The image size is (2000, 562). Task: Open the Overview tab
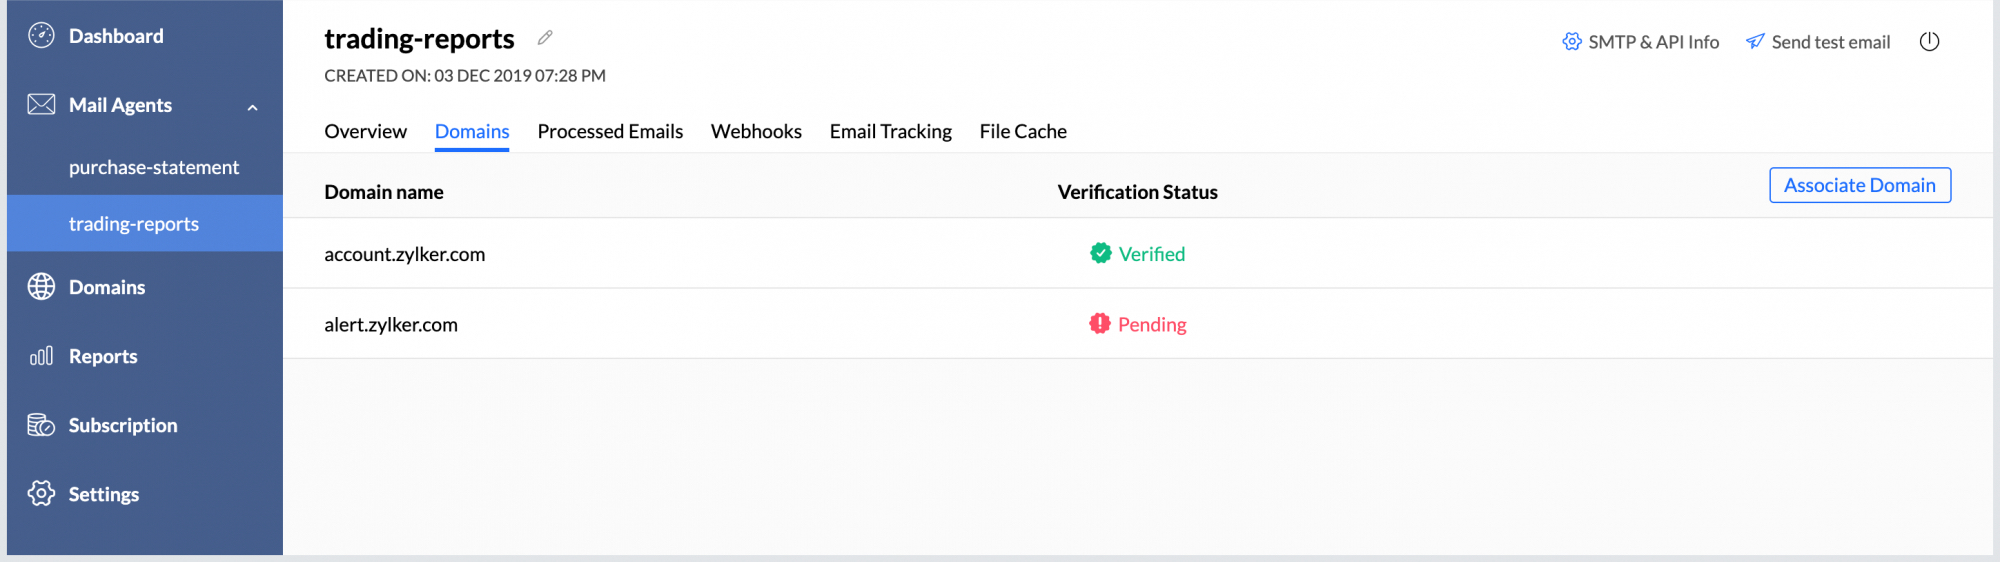365,132
